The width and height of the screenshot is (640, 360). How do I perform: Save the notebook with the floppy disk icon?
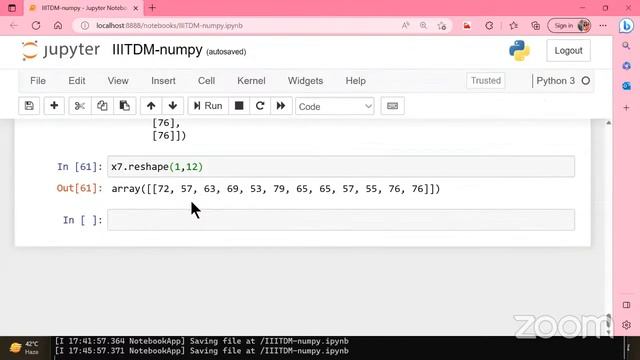(x=29, y=106)
